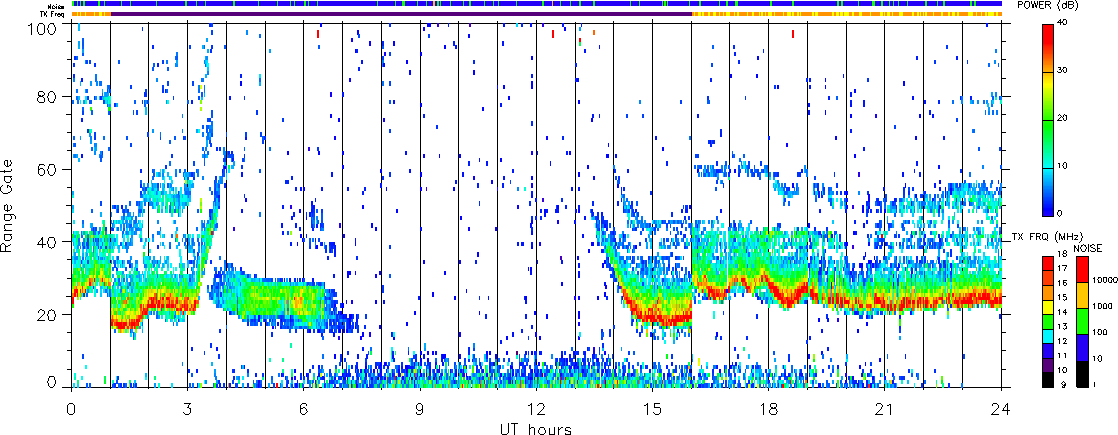Click the "NOISE" legend title
Image resolution: width=1118 pixels, height=435 pixels.
pos(1088,248)
